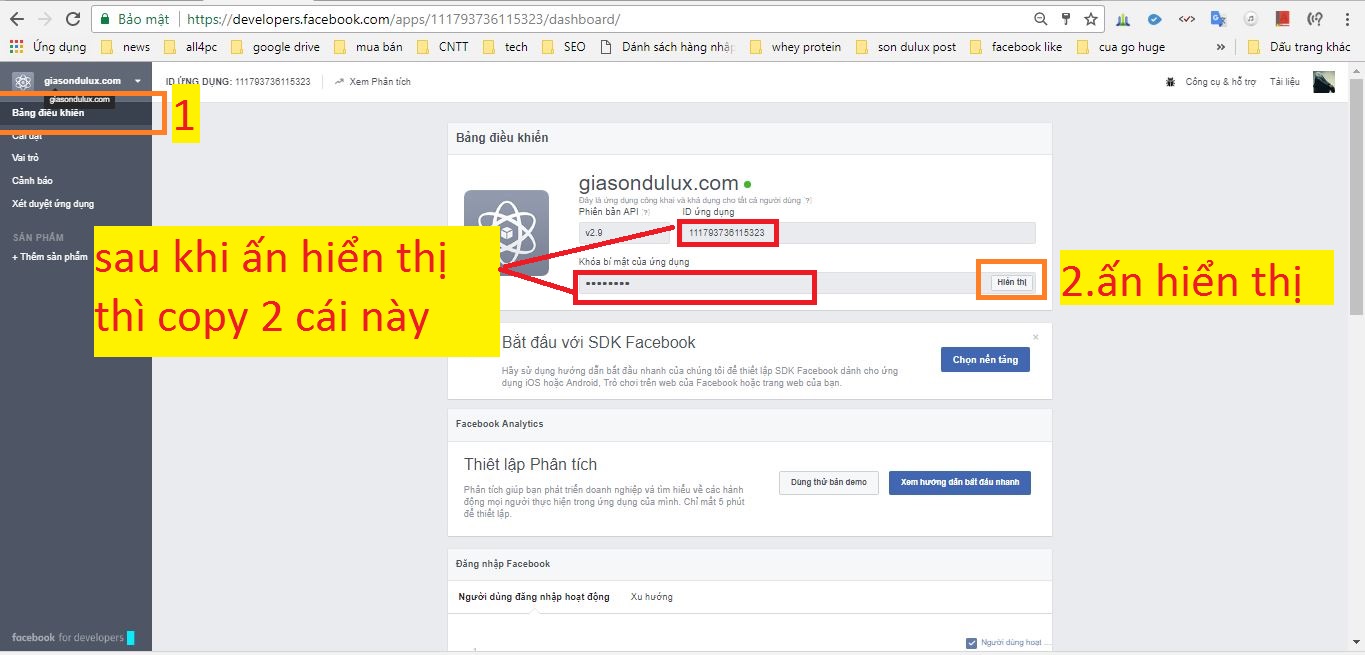Open Cảnh báo in the sidebar
Screen dimensions: 1365x655
click(32, 181)
